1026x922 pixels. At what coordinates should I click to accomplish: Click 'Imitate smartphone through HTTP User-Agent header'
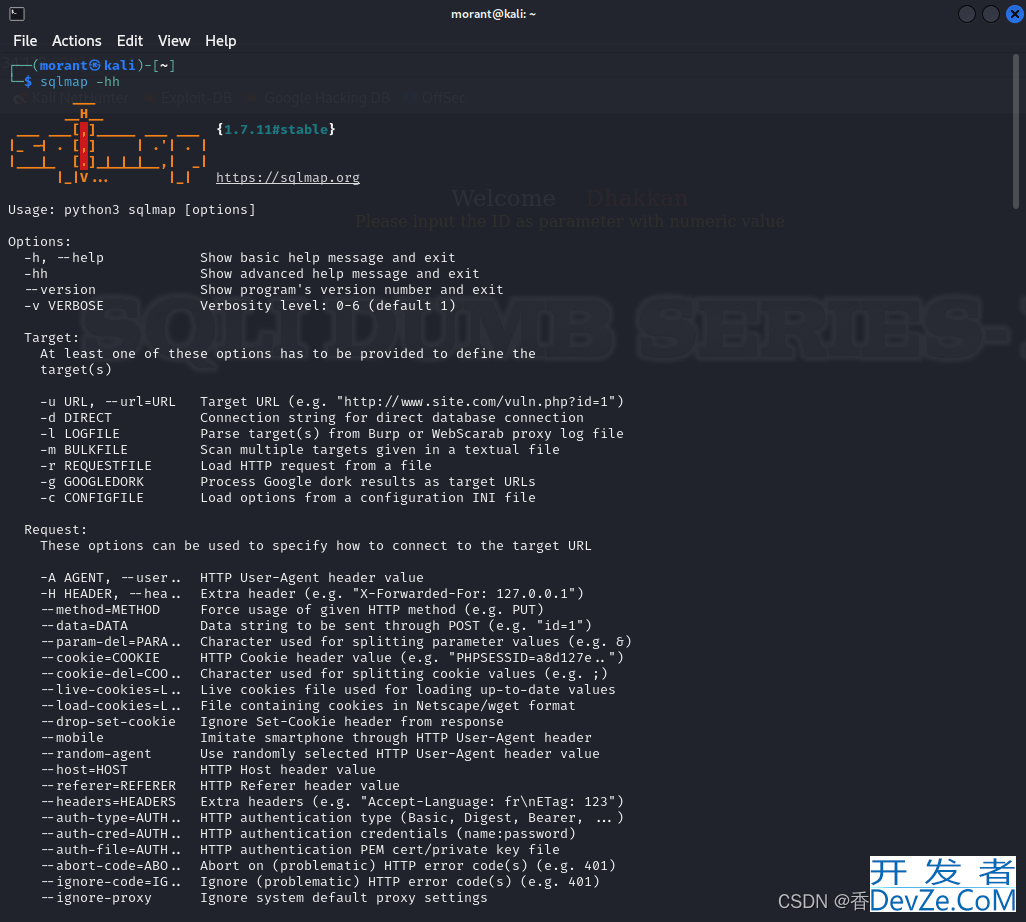pyautogui.click(x=396, y=737)
